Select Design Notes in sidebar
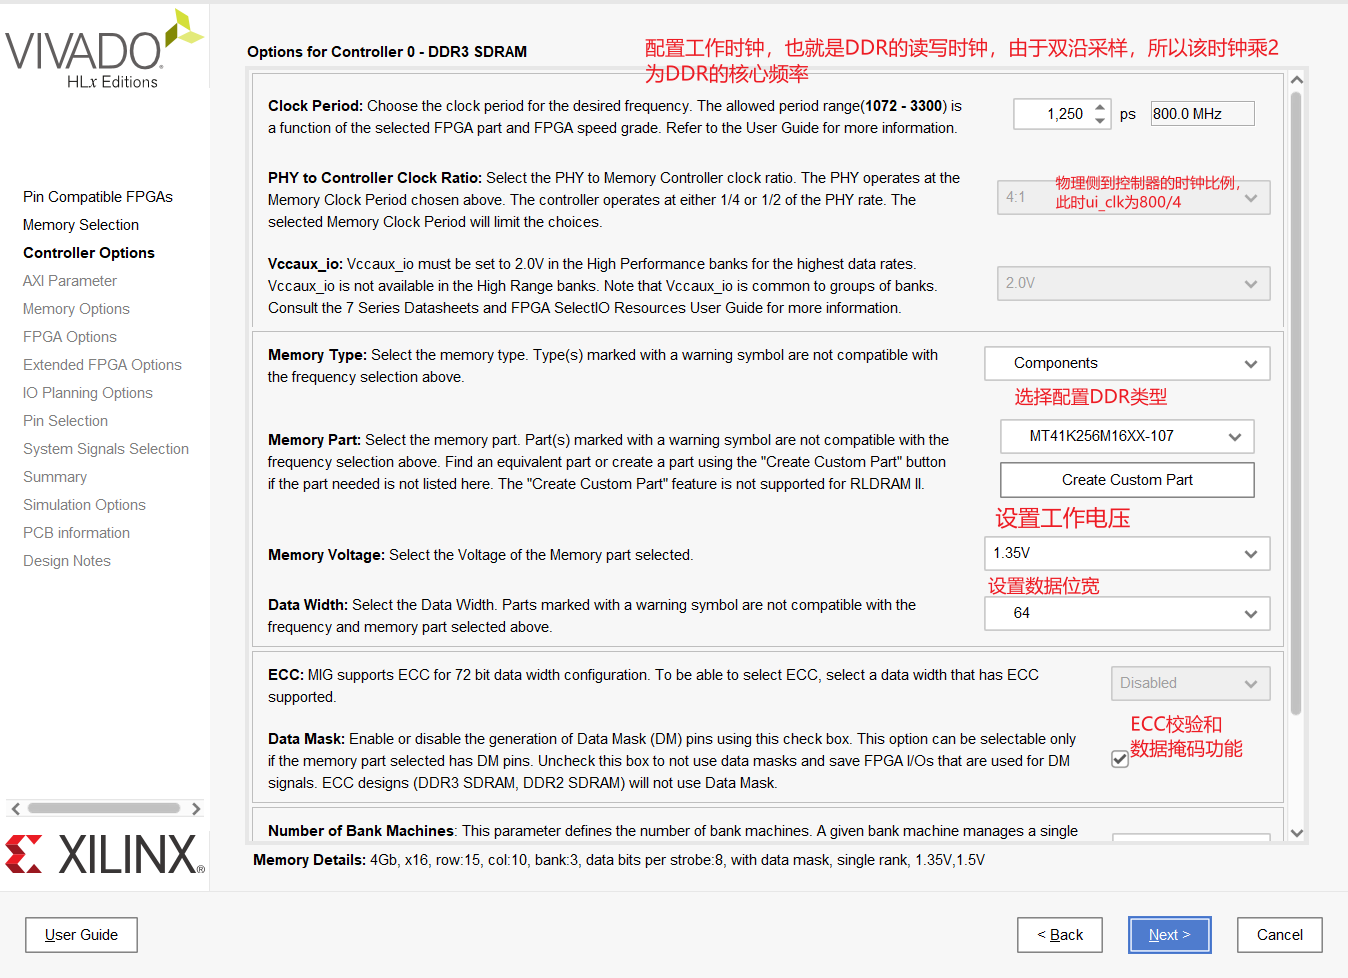 click(x=67, y=561)
